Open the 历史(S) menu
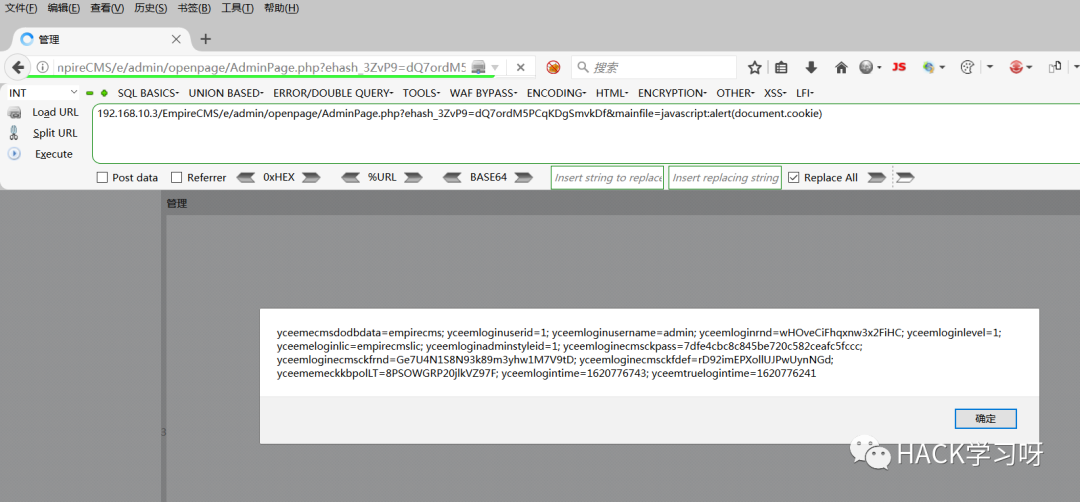1080x502 pixels. [x=150, y=8]
